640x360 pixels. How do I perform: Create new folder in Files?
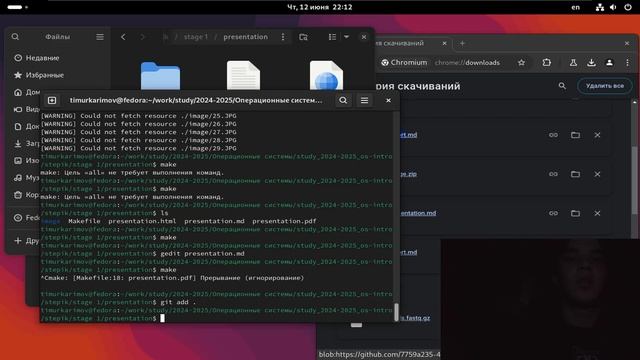click(x=303, y=37)
